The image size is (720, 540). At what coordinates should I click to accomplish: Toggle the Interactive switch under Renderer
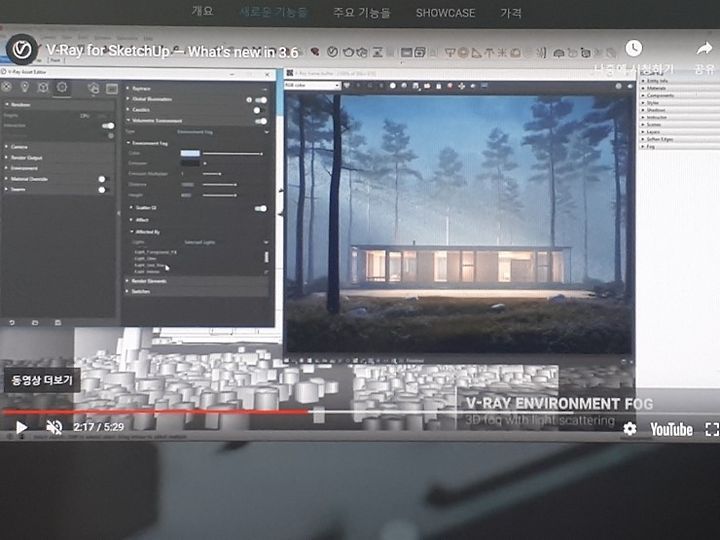pyautogui.click(x=108, y=126)
